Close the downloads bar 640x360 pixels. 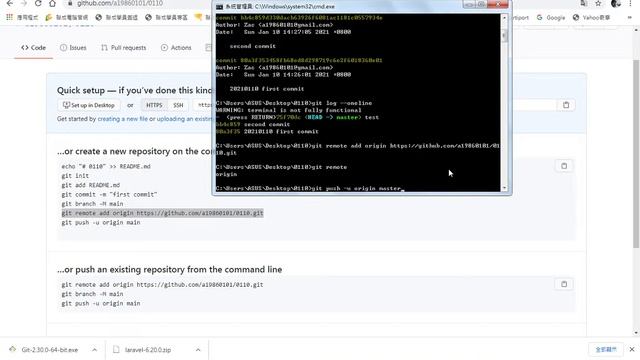pos(632,349)
